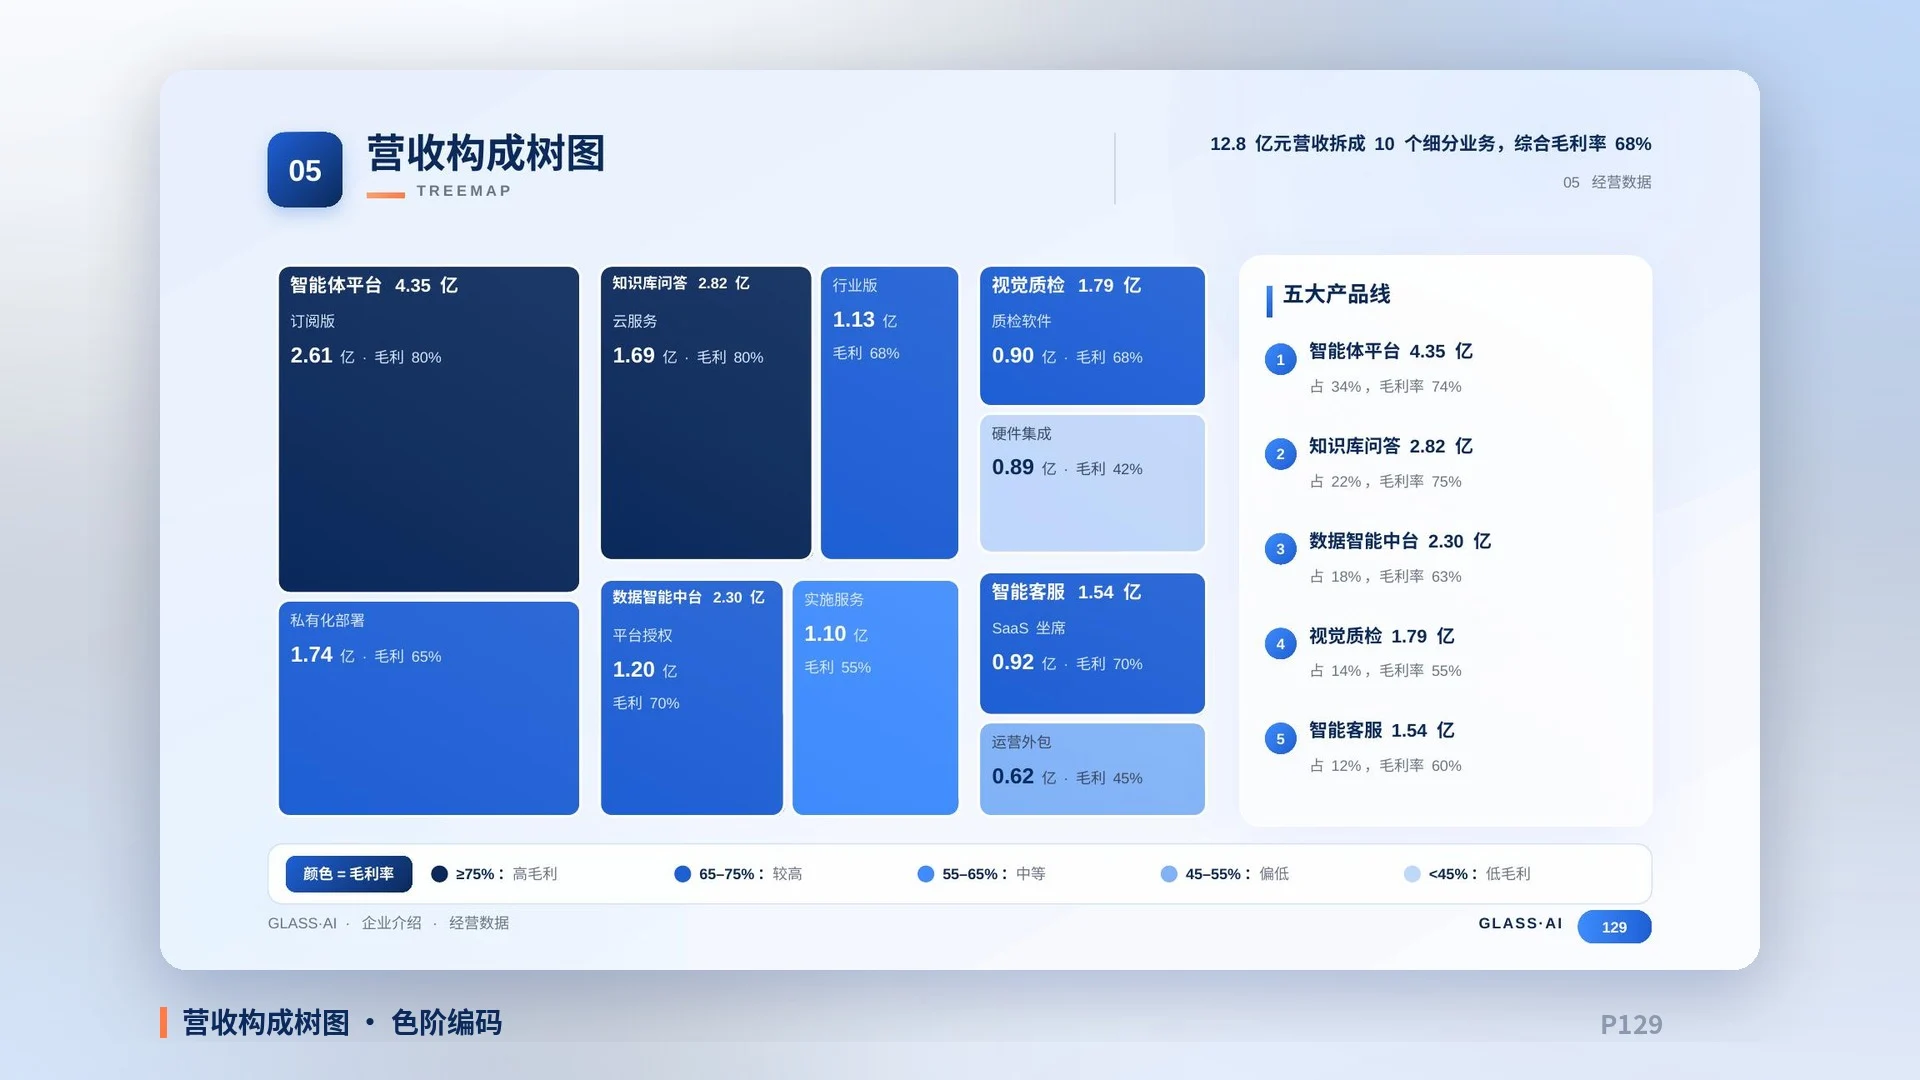The image size is (1920, 1080).
Task: Click 视觉质检 1.79 亿 in product list
Action: [1381, 636]
